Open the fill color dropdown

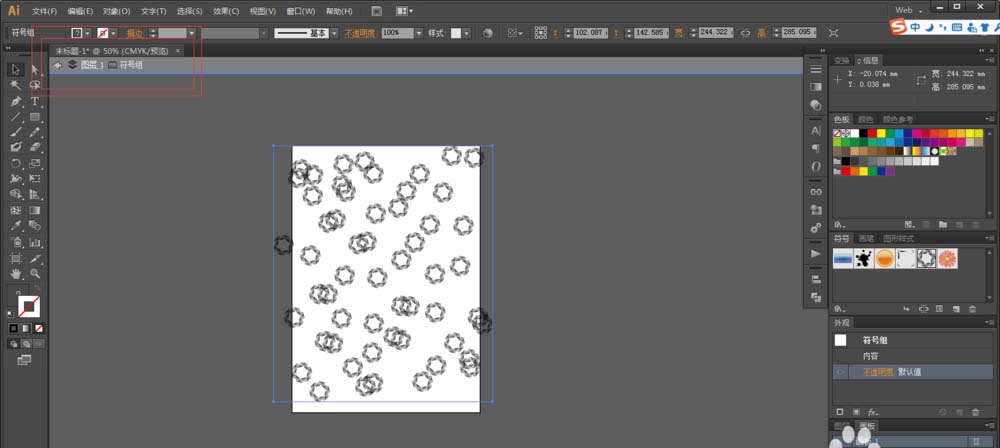[x=87, y=33]
